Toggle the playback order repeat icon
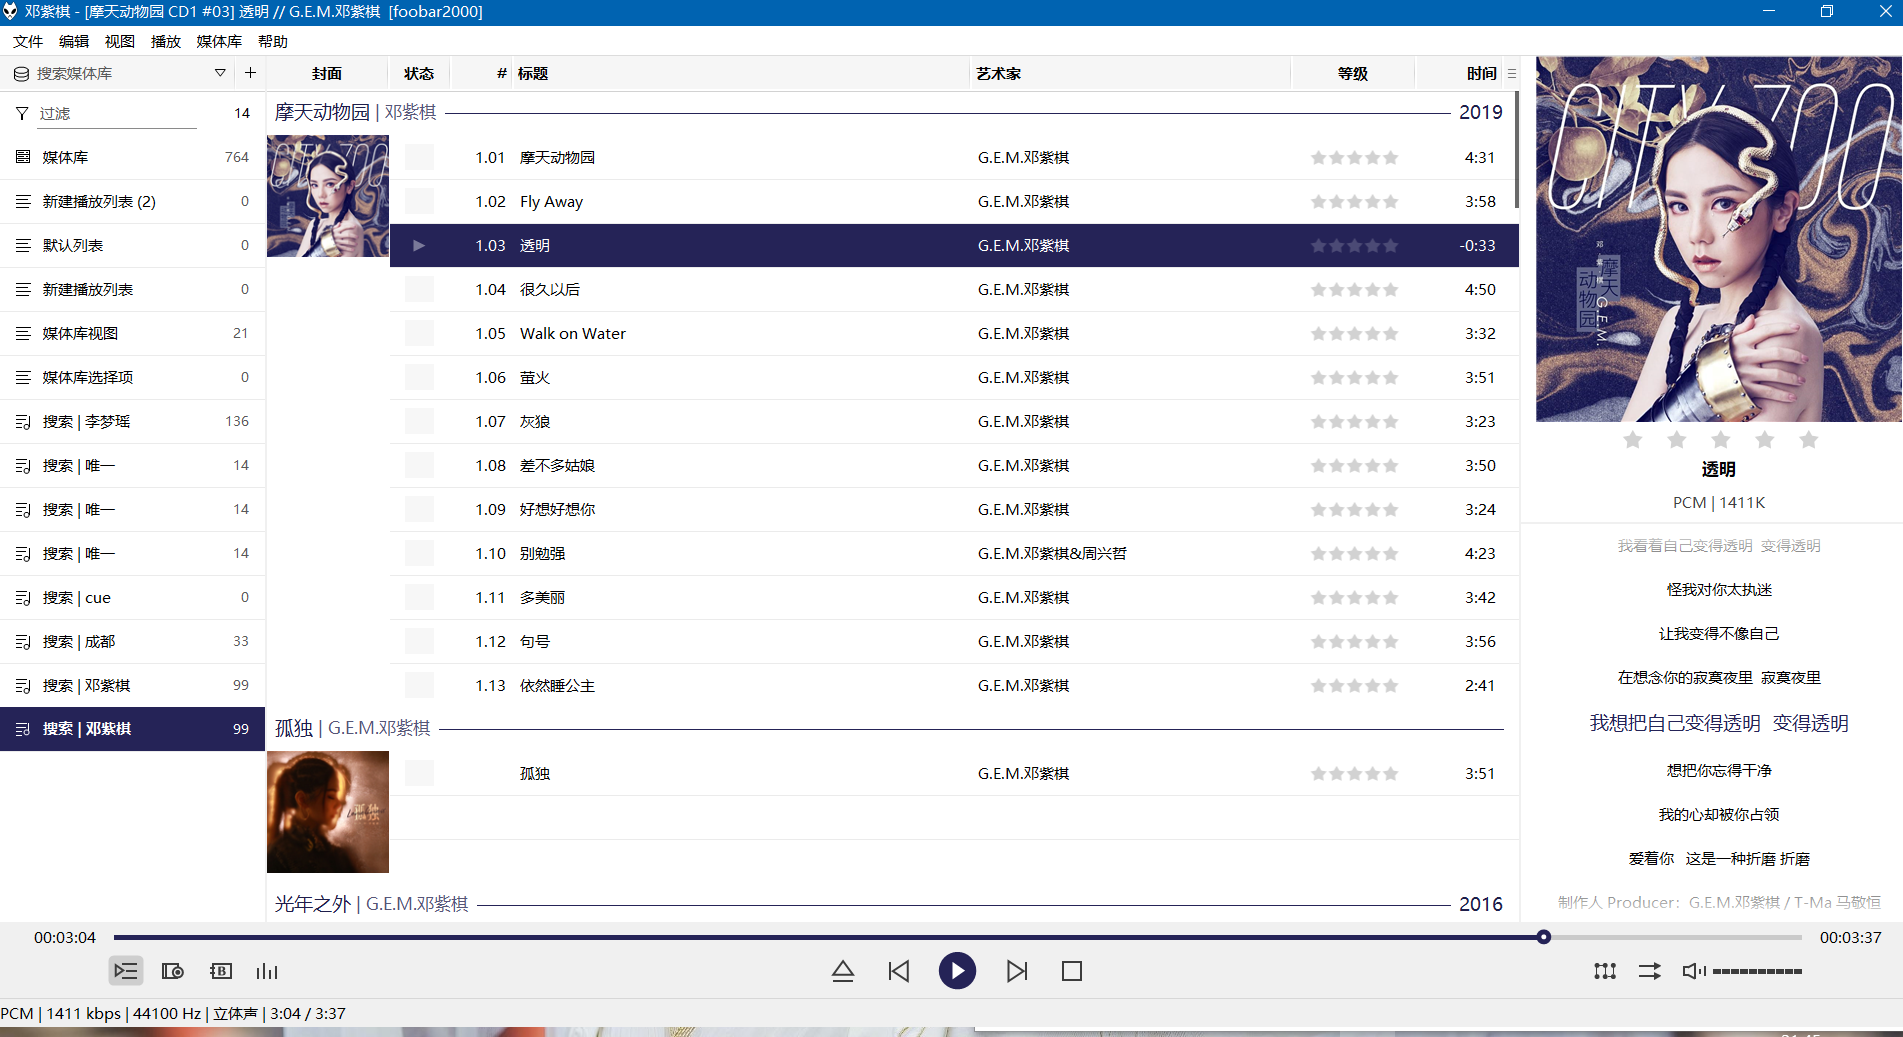Image resolution: width=1903 pixels, height=1037 pixels. 1650,971
